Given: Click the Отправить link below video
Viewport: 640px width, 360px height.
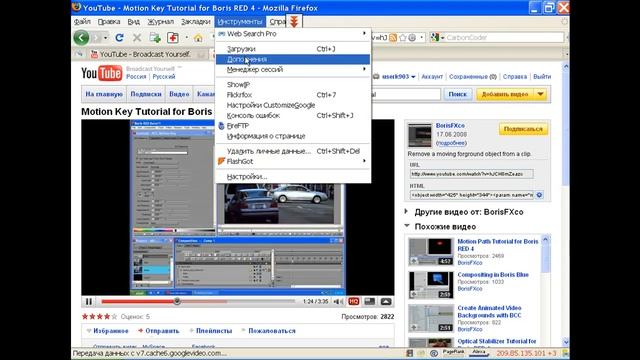Looking at the screenshot, I should coord(162,331).
